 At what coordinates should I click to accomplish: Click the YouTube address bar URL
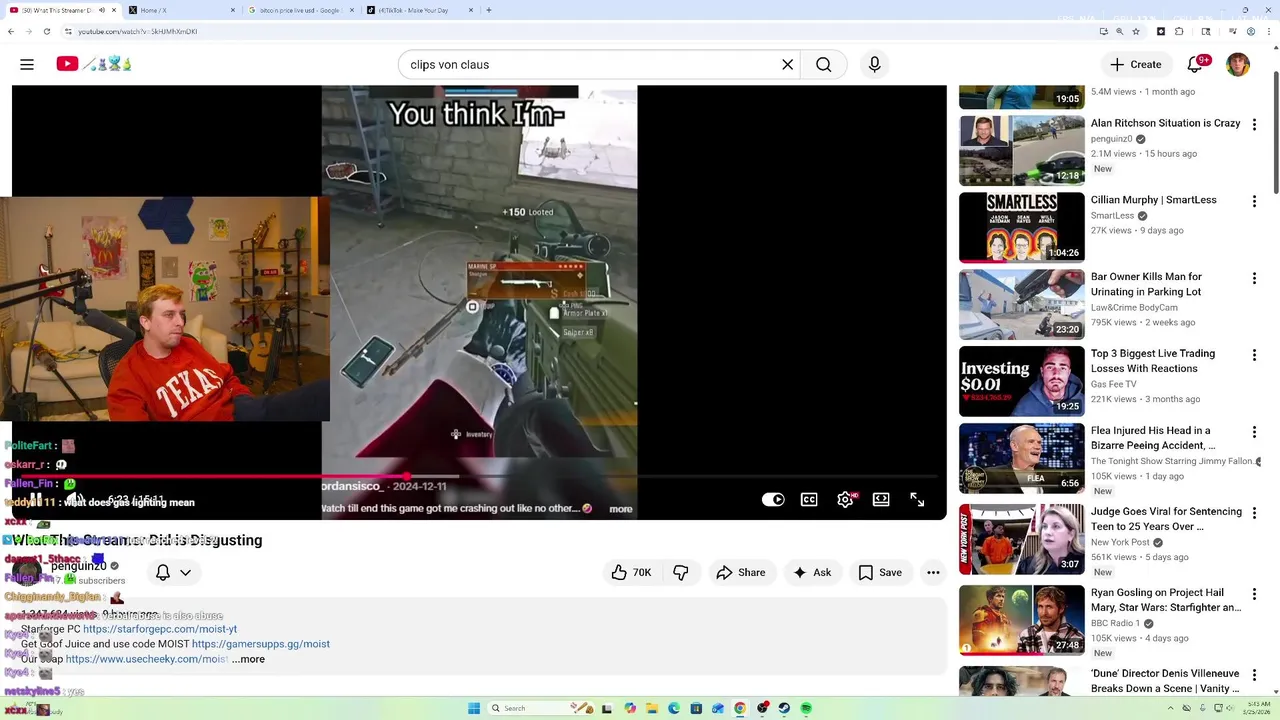coord(138,31)
